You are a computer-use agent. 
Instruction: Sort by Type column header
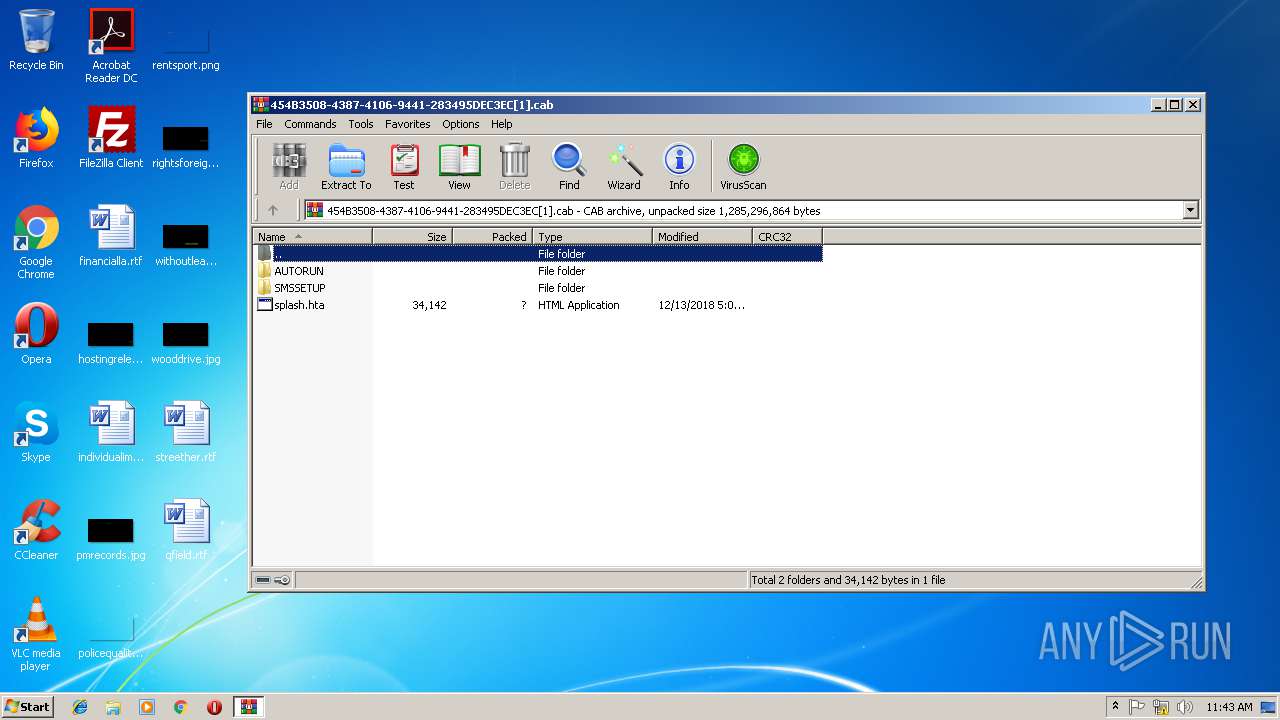592,237
